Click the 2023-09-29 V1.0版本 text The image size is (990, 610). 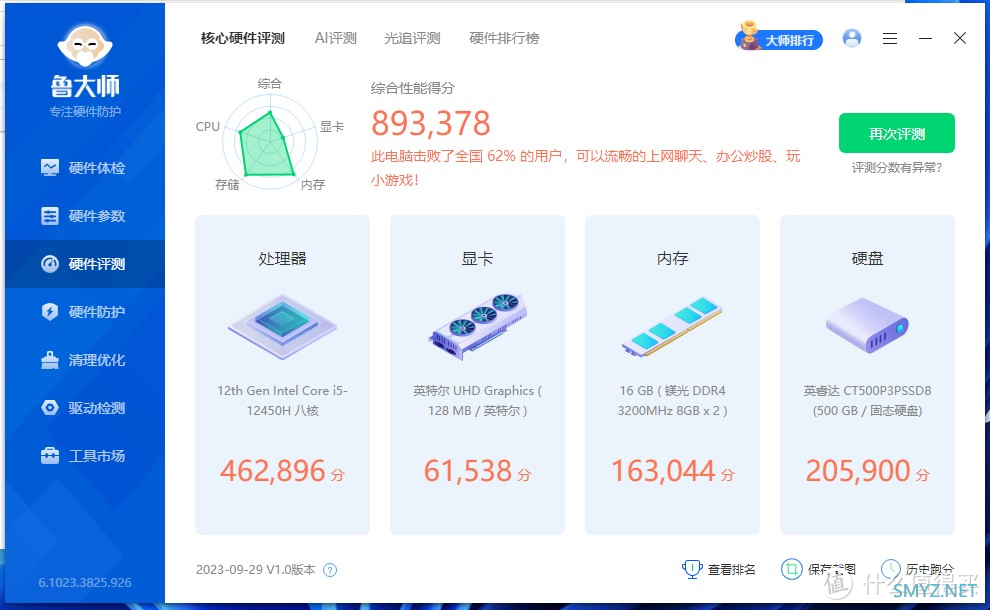tap(256, 570)
